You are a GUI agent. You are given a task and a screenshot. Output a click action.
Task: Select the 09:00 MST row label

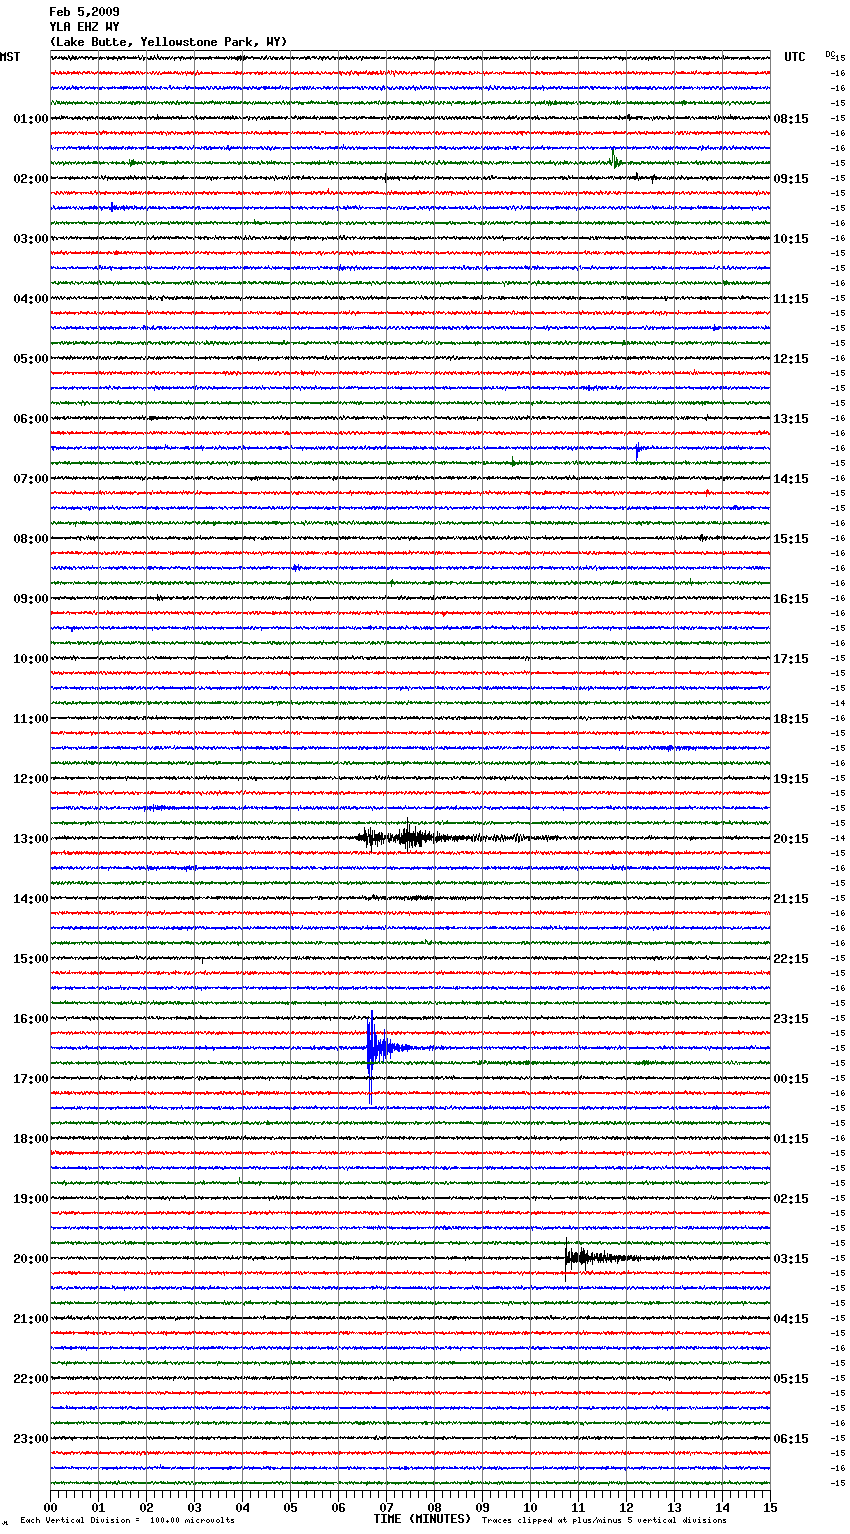30,599
